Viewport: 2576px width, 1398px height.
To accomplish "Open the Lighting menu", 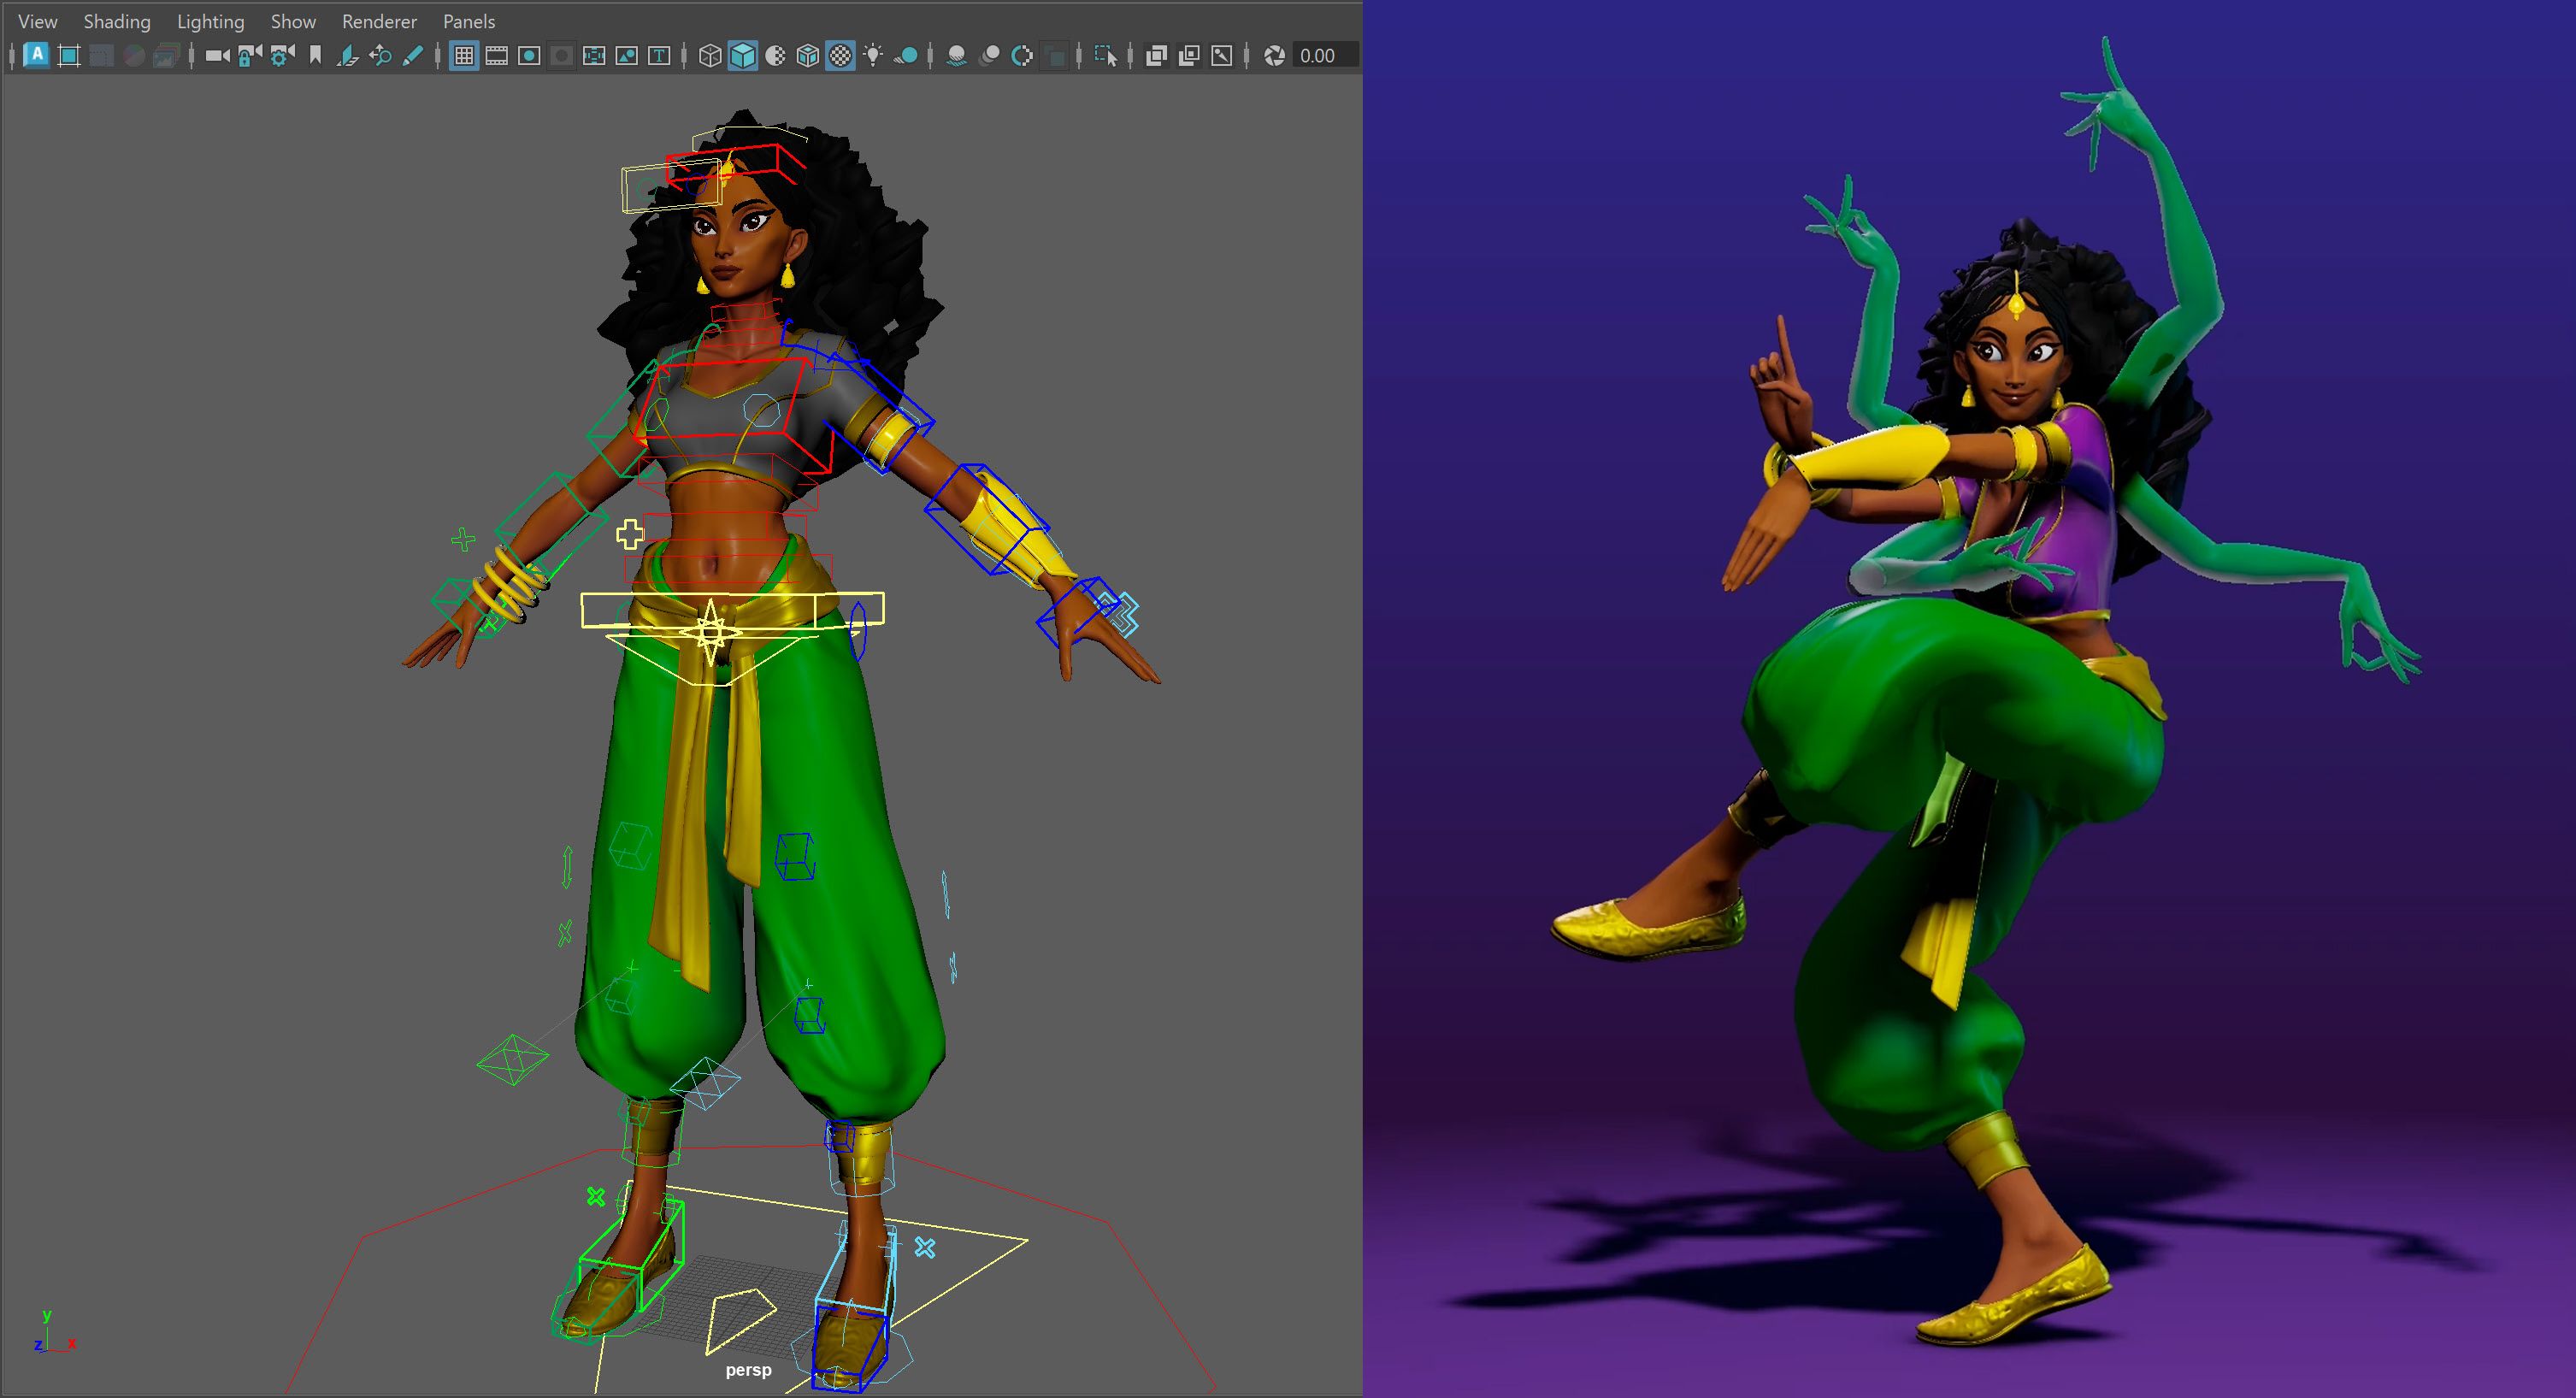I will [210, 21].
